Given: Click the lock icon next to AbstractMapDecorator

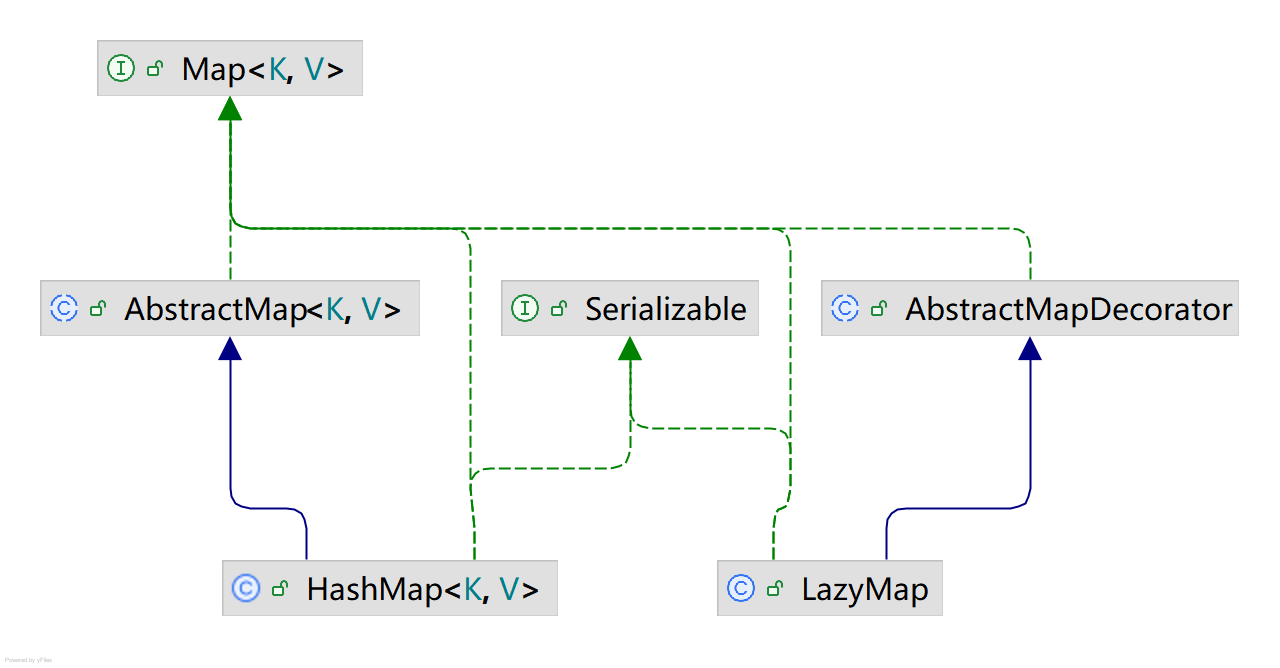Looking at the screenshot, I should click(x=879, y=309).
